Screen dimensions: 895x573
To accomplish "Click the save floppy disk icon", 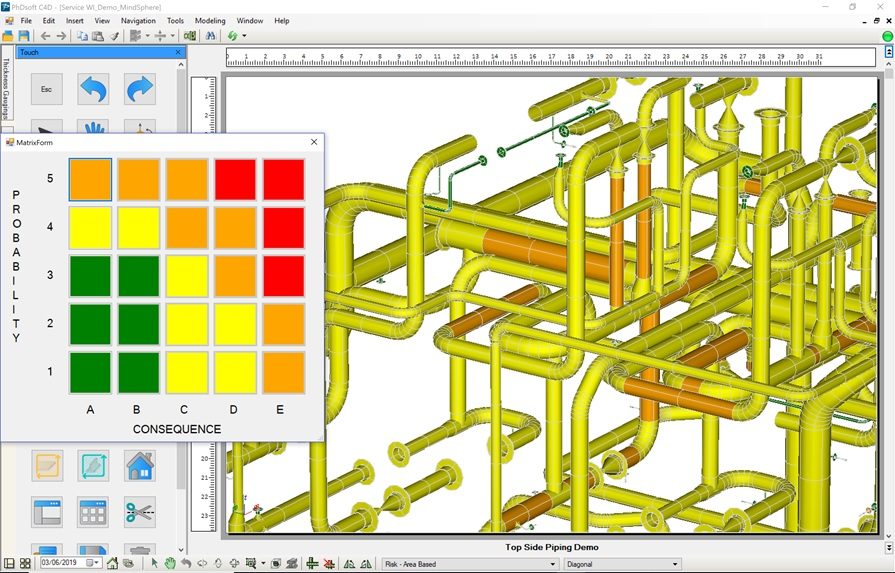I will (x=23, y=36).
